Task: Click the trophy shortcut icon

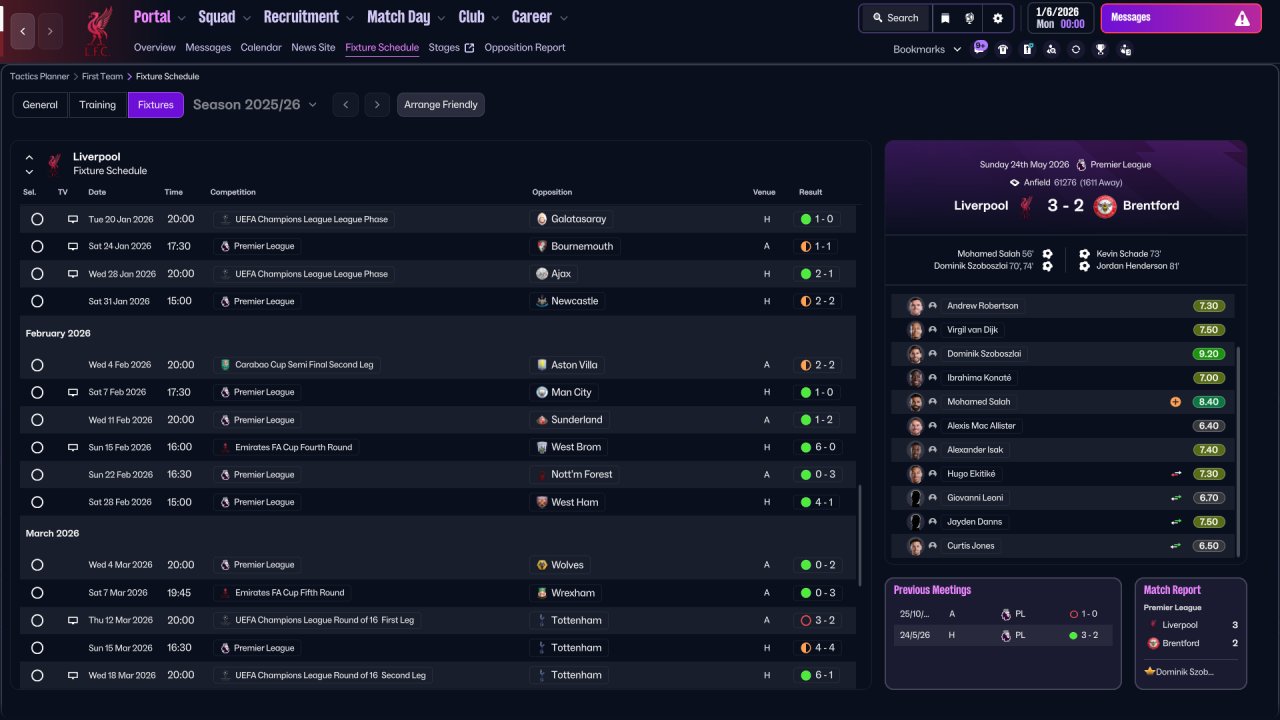Action: (1100, 49)
